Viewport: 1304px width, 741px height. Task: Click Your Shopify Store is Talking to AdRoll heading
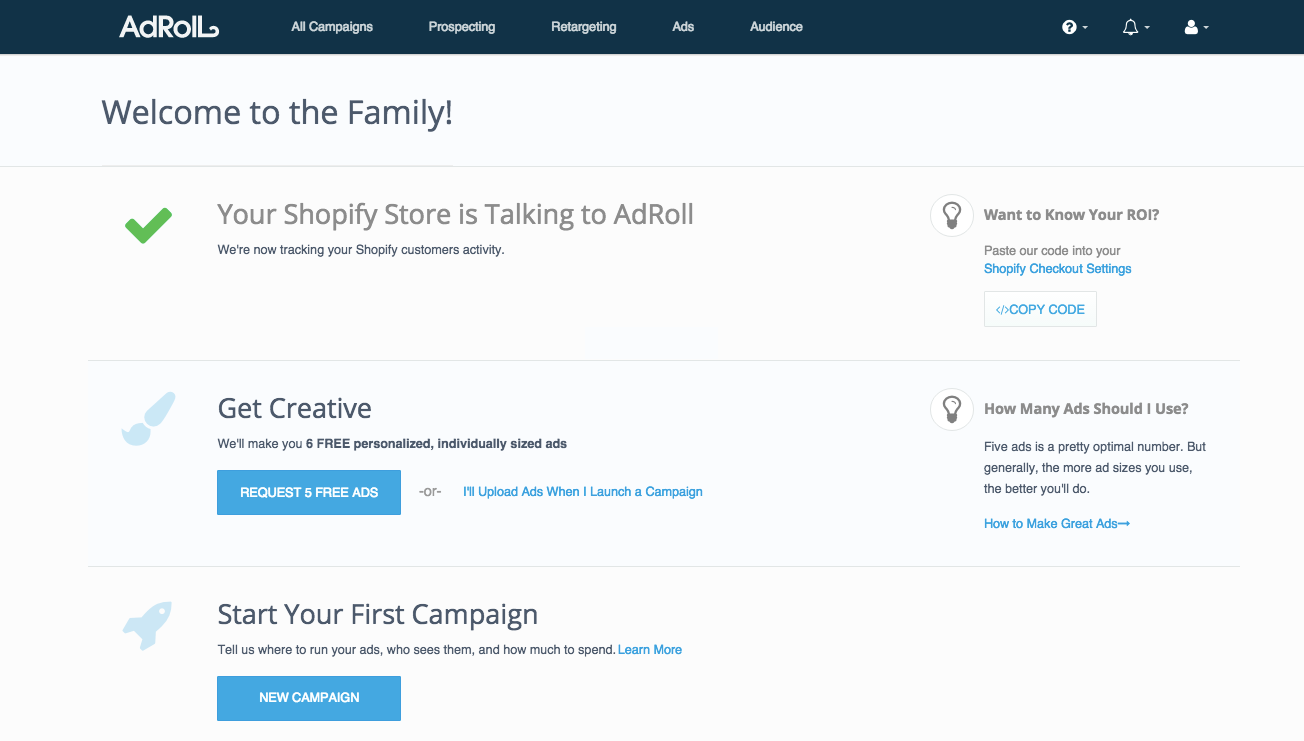(456, 215)
